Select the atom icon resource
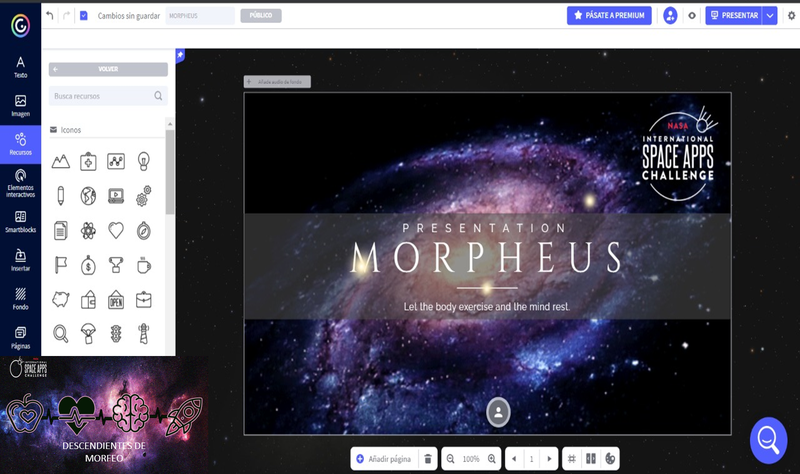This screenshot has height=474, width=800. 88,230
